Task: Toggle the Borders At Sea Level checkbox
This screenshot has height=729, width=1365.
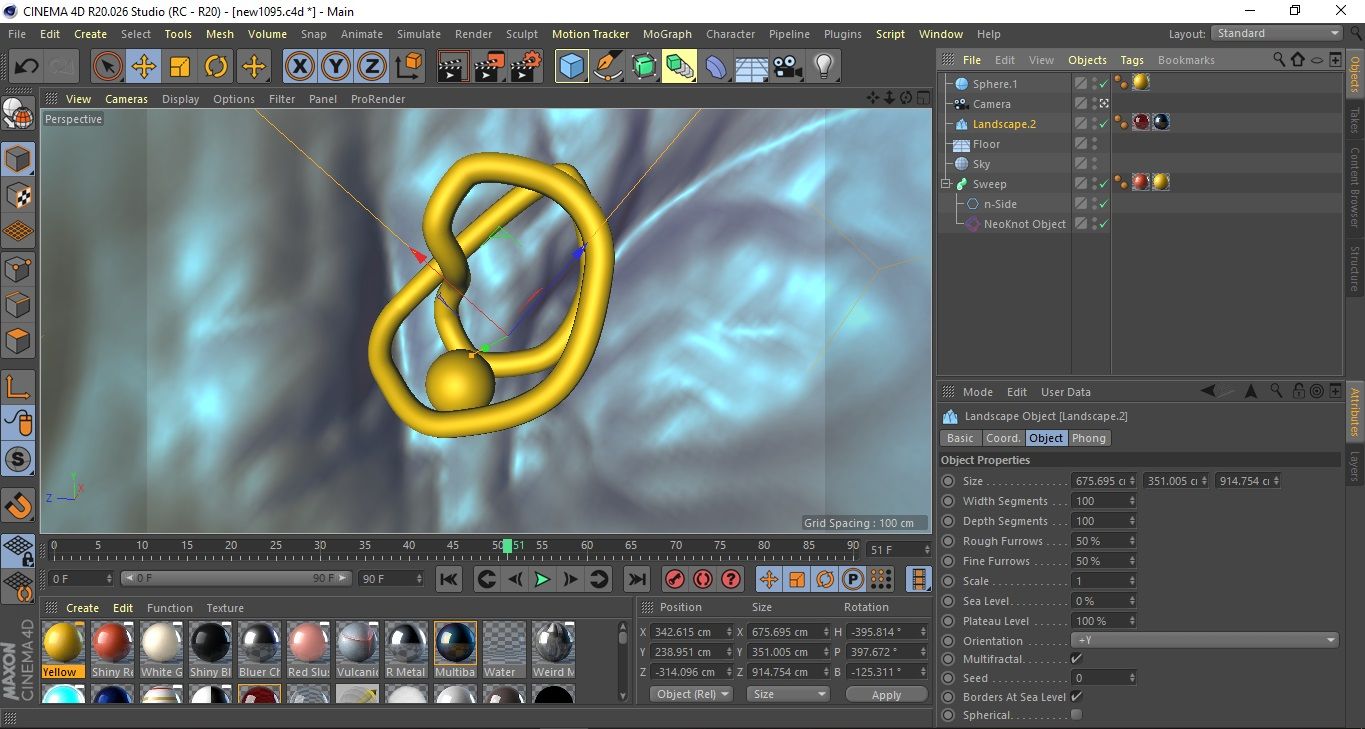Action: [1076, 696]
